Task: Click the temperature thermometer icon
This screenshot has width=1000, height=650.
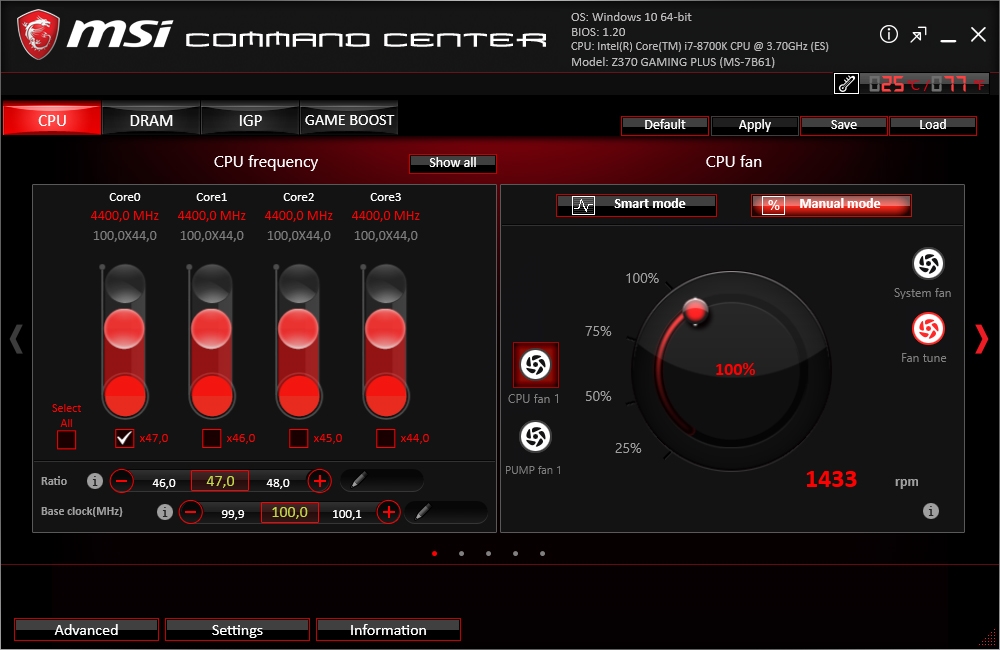Action: click(x=846, y=85)
